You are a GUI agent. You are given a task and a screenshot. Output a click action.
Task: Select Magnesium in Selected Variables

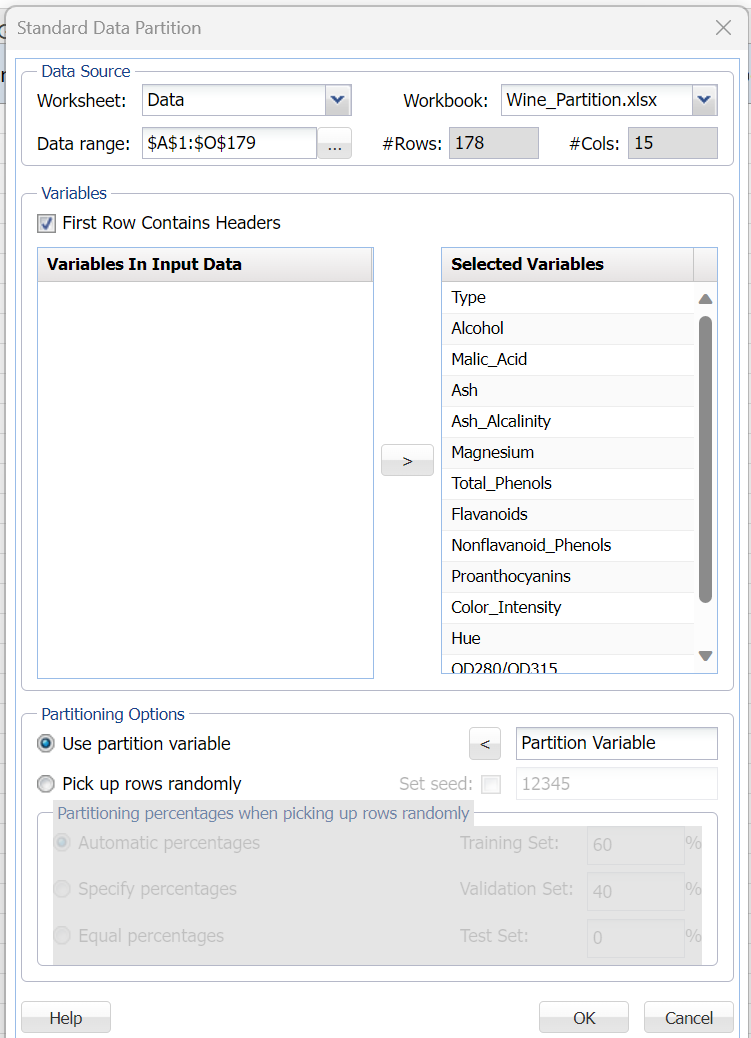coord(492,452)
